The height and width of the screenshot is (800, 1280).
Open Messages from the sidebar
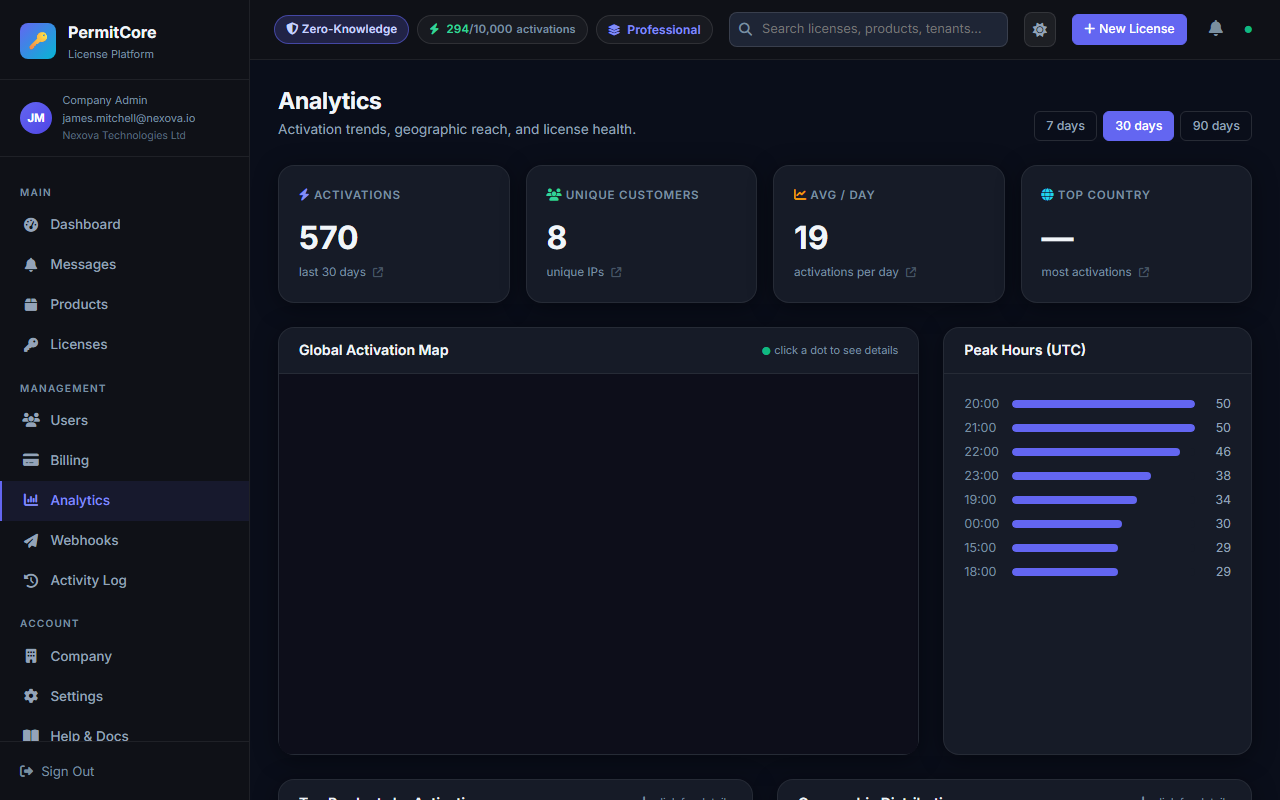(x=125, y=264)
